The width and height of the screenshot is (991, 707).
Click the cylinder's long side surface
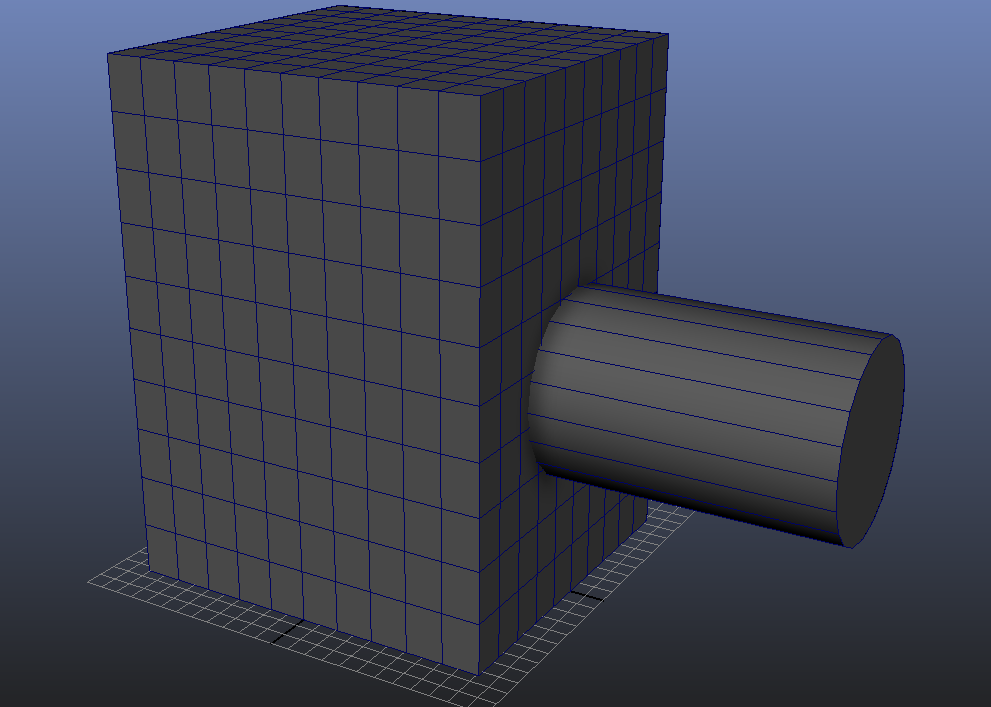(x=700, y=400)
